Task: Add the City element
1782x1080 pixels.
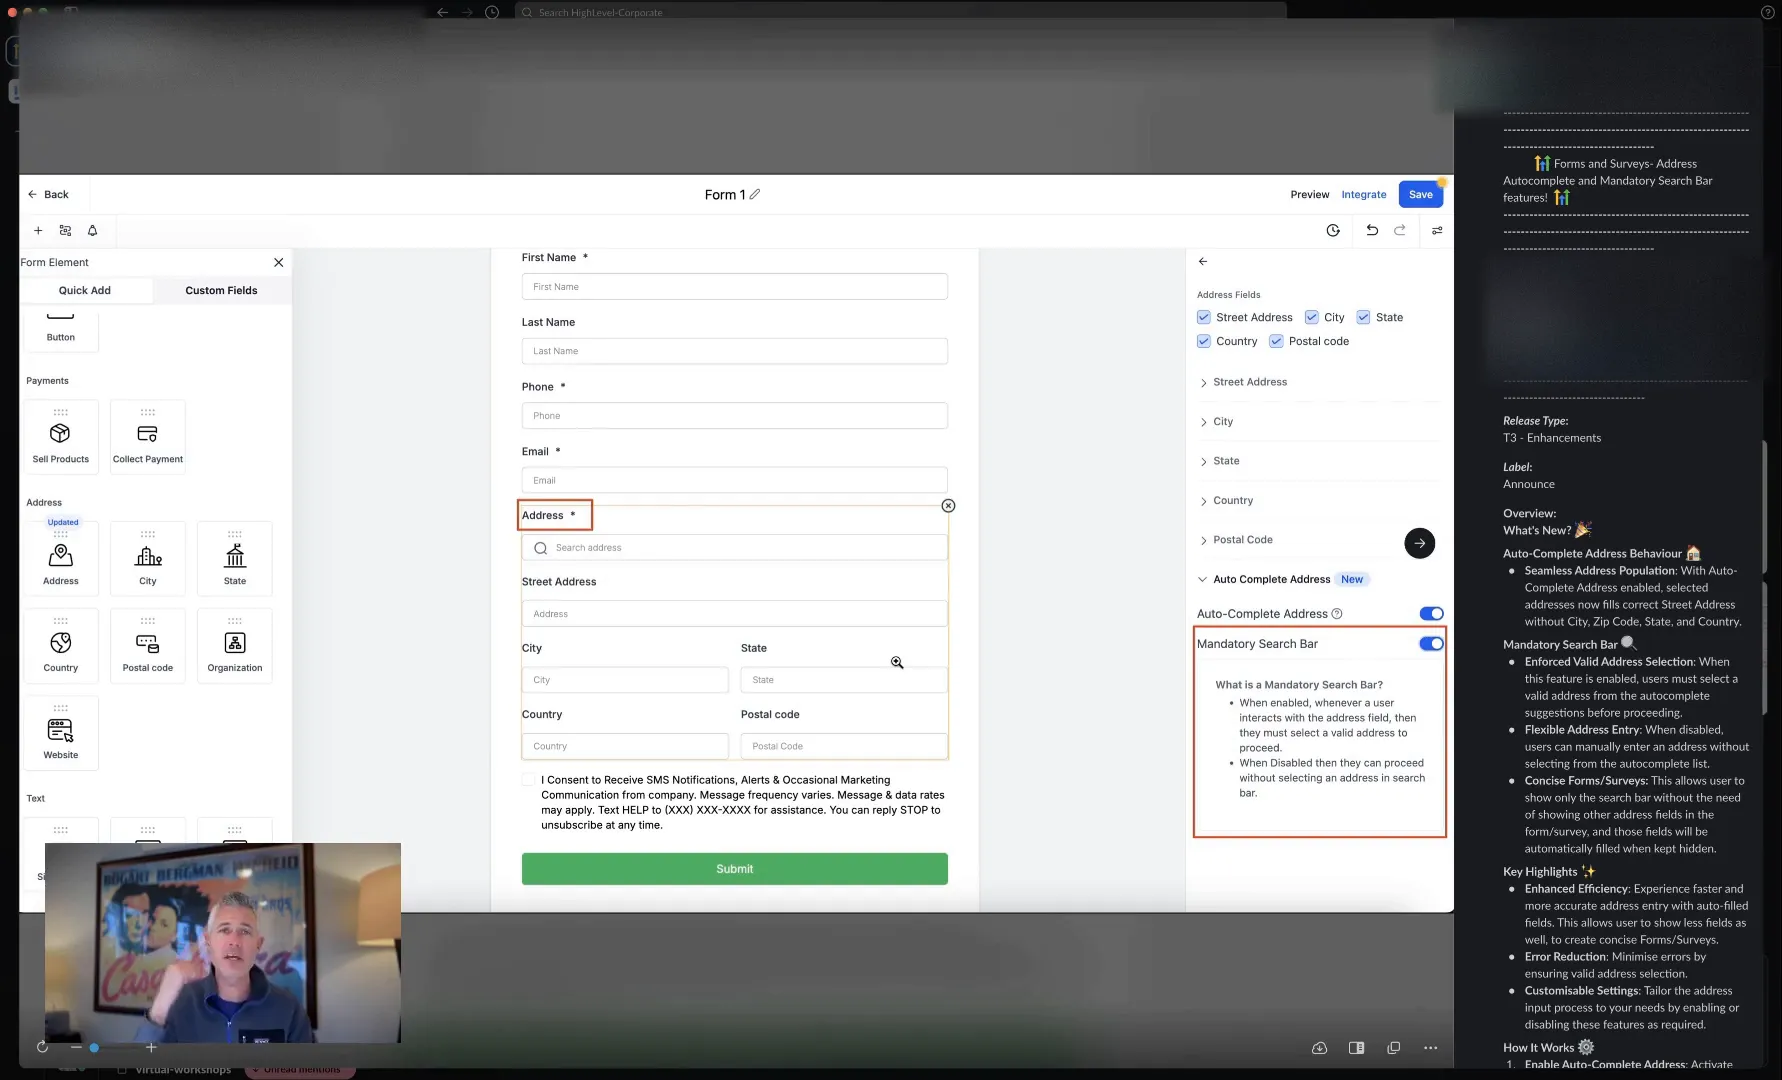Action: point(148,558)
